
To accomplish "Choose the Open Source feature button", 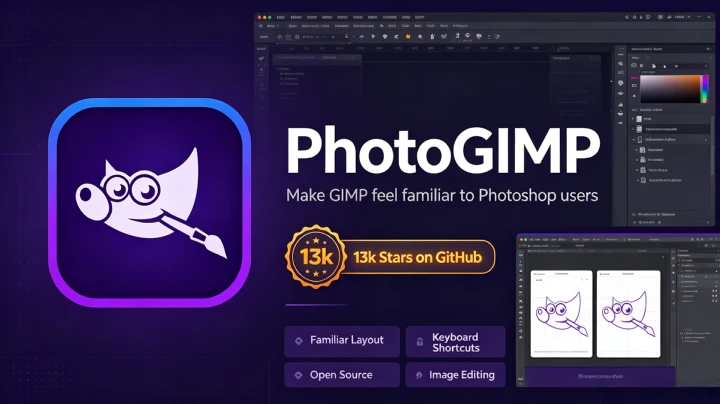I will pos(342,375).
